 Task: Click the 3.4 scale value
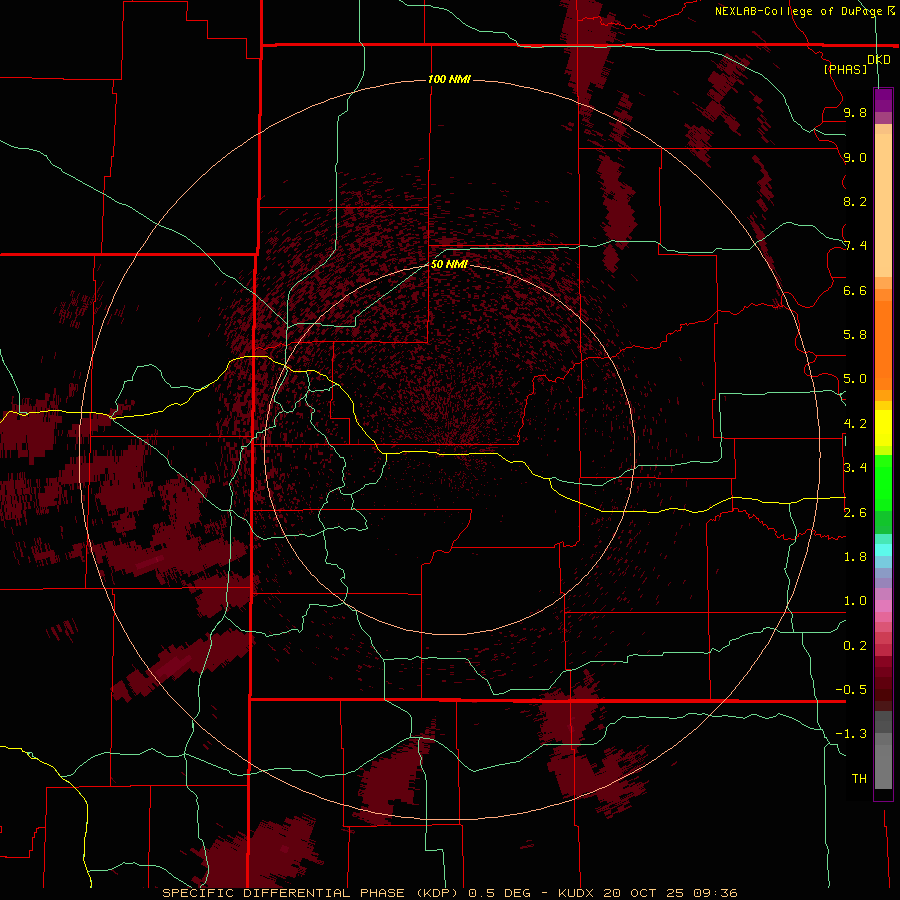pyautogui.click(x=855, y=468)
